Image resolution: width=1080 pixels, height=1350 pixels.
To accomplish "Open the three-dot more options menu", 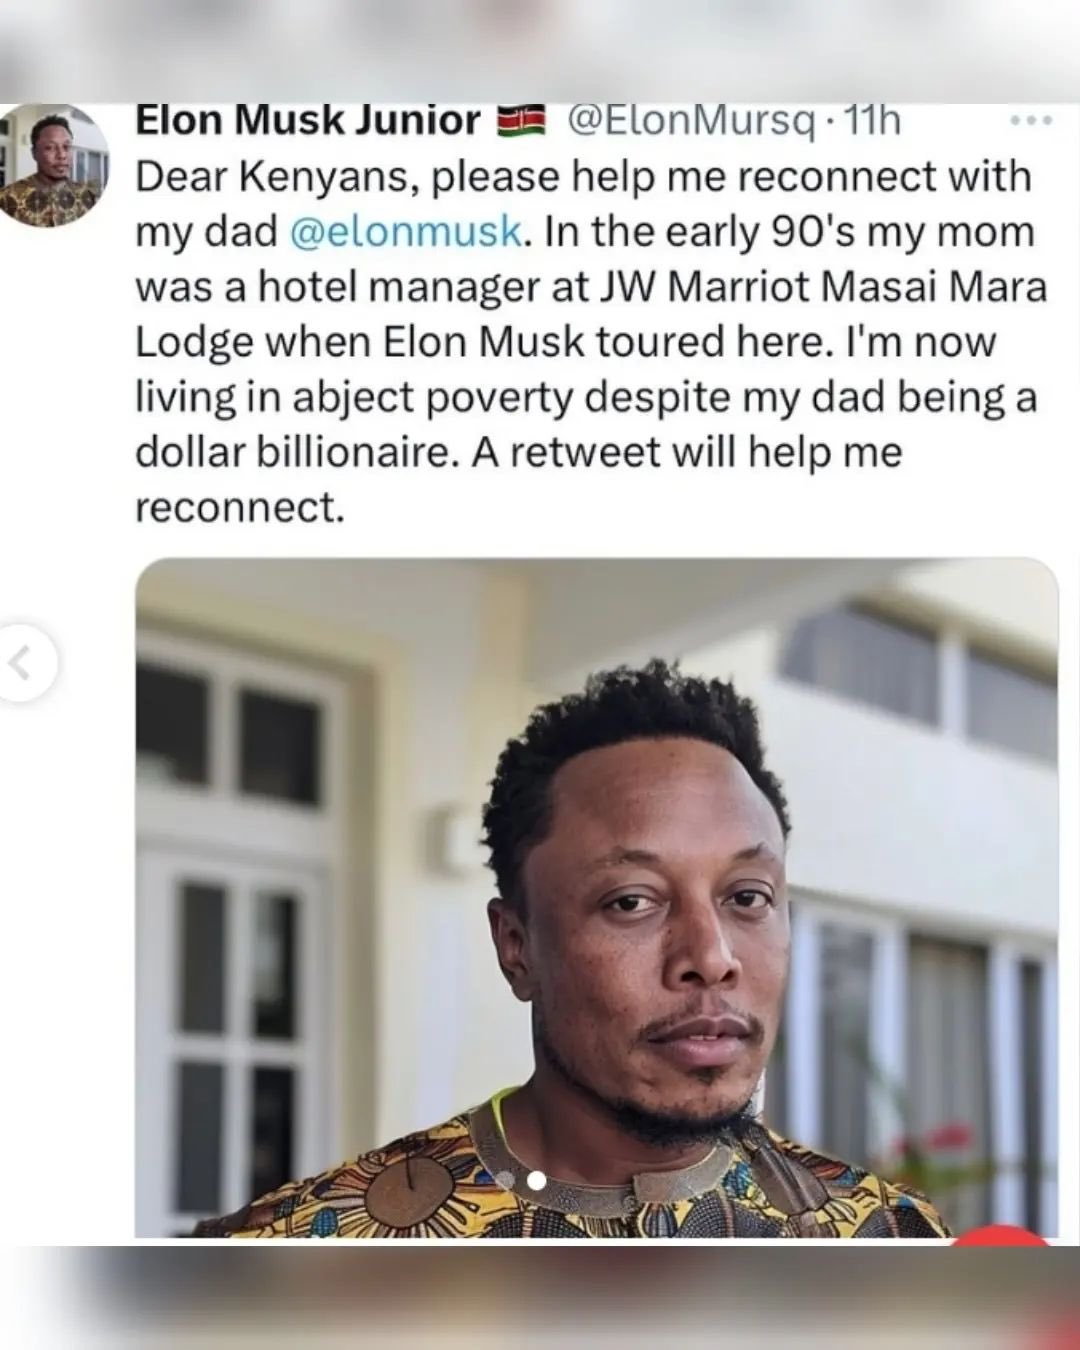I will point(1031,122).
